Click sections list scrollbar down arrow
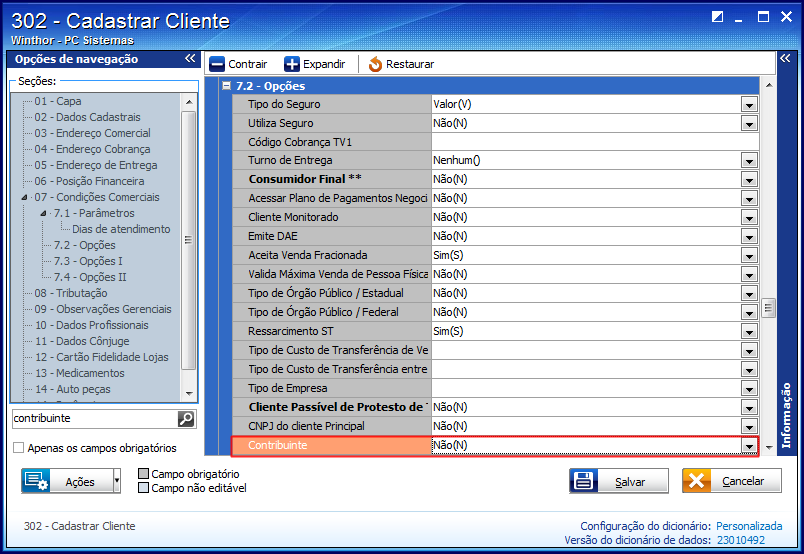Screen dimensions: 804x554 tap(189, 394)
